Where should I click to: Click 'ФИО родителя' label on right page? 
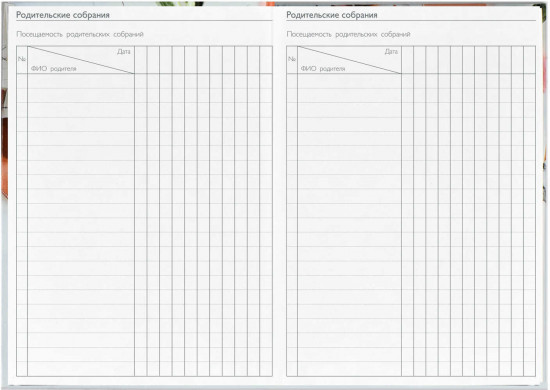coord(323,69)
